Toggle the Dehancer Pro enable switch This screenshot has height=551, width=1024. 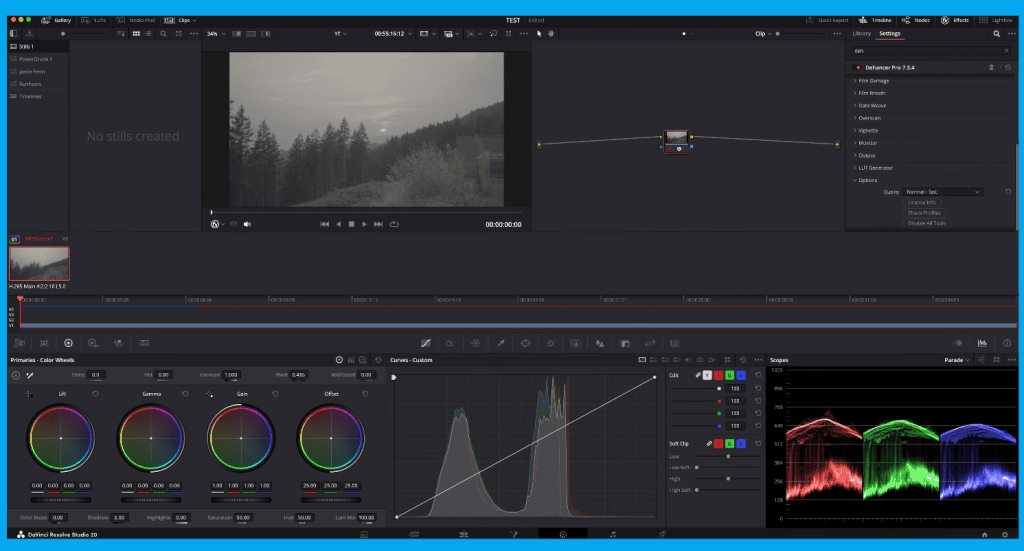[x=858, y=67]
